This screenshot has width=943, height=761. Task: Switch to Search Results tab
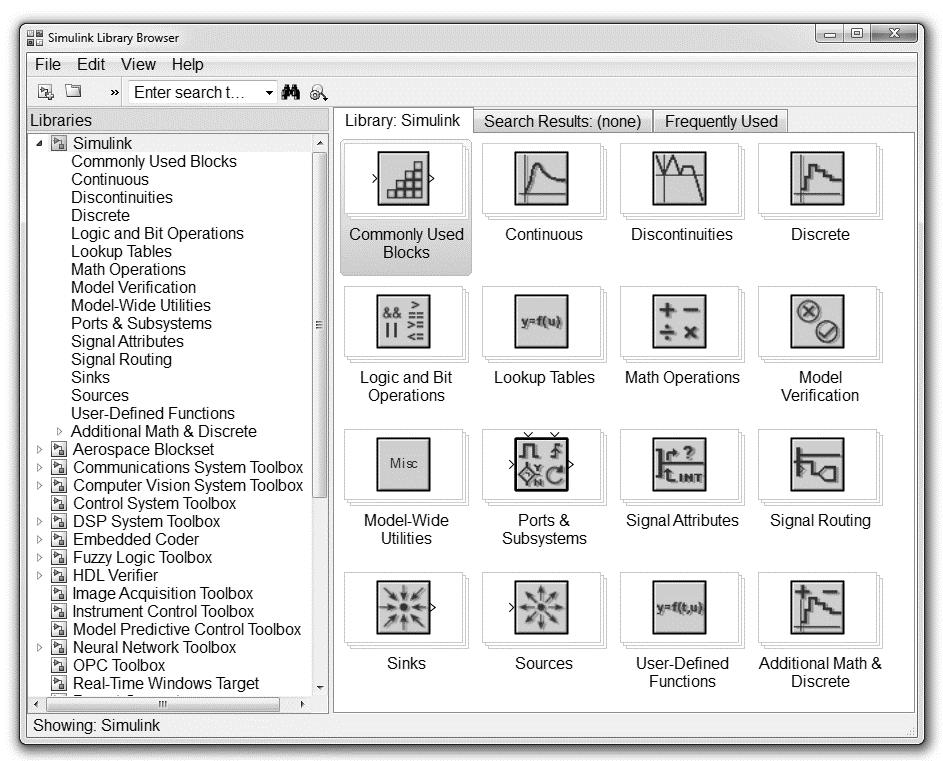point(562,122)
